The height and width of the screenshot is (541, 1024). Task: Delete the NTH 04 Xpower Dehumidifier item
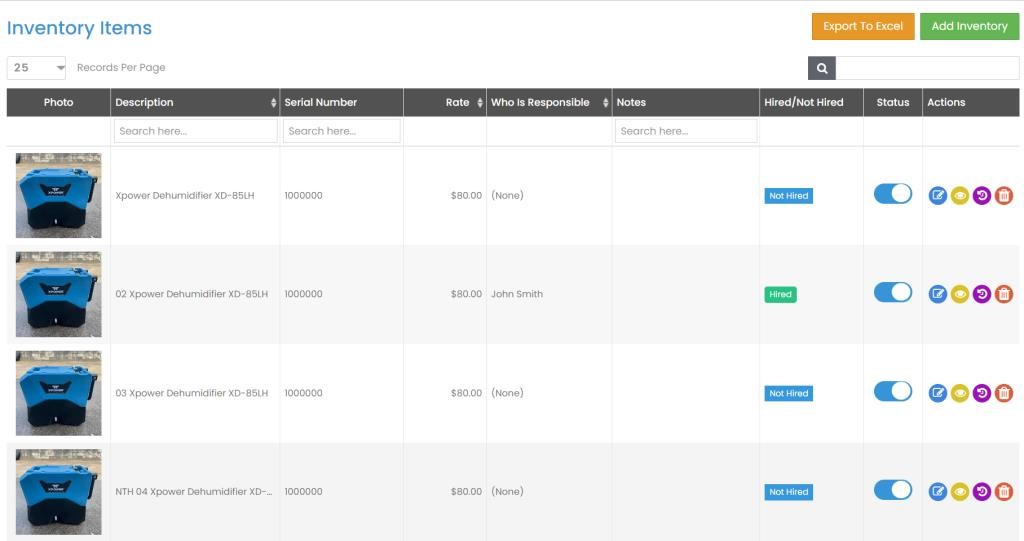coord(1004,491)
